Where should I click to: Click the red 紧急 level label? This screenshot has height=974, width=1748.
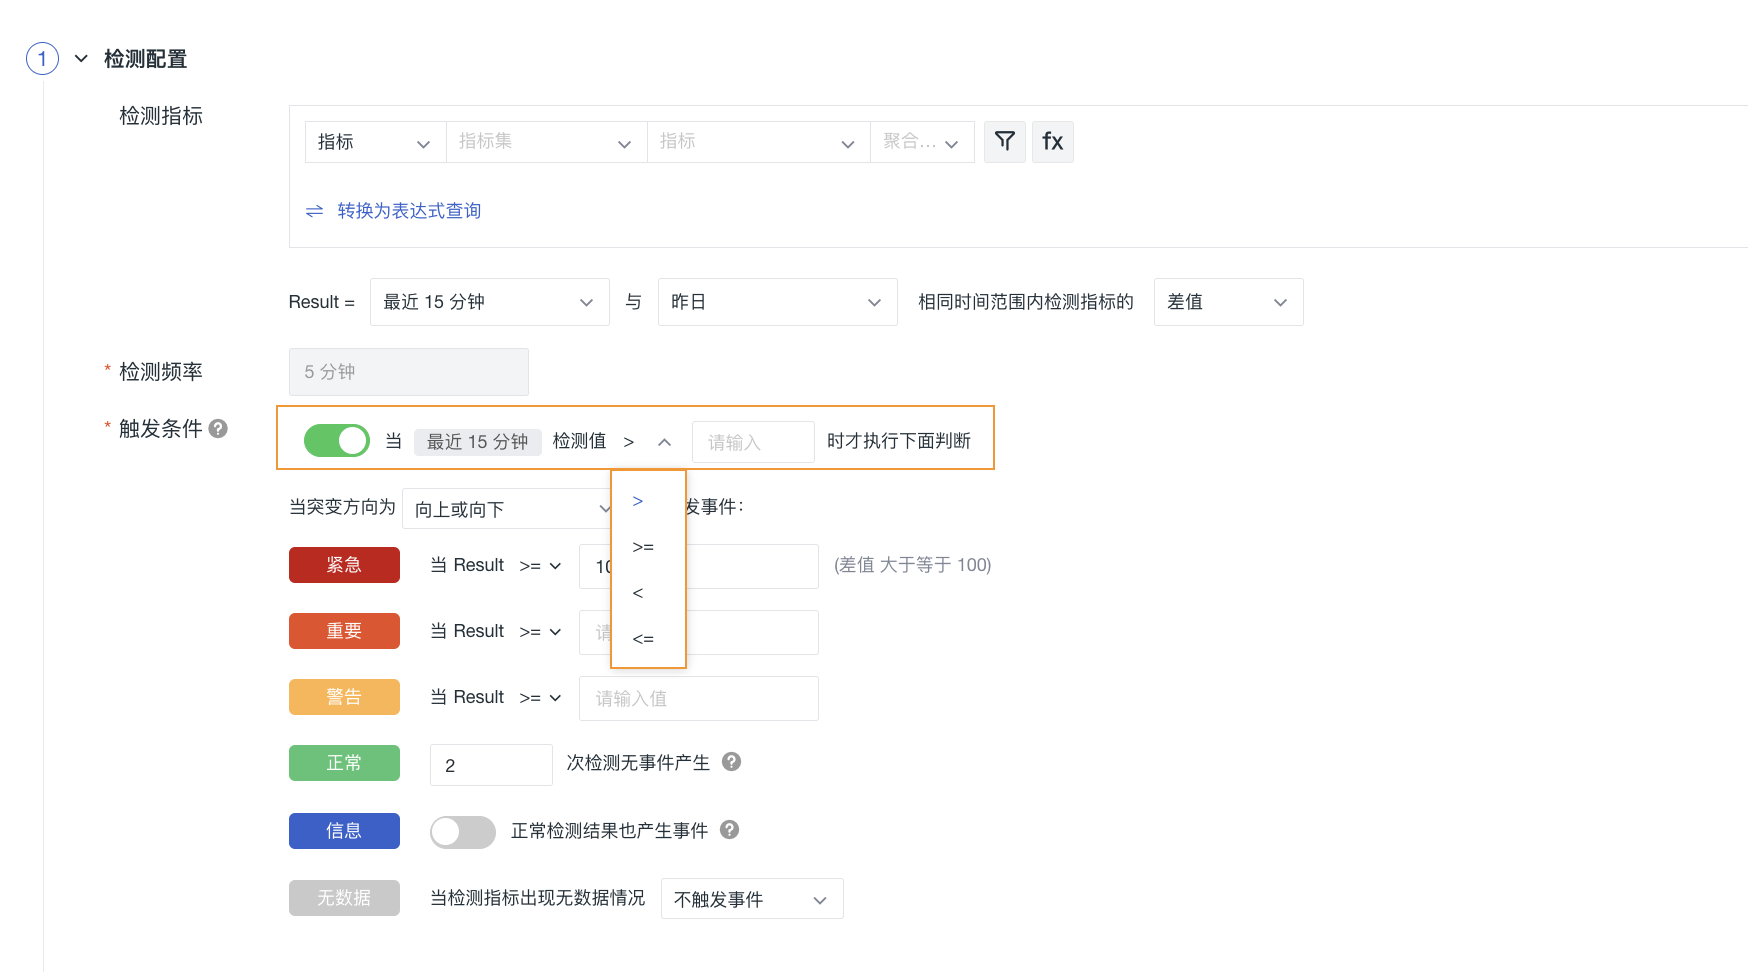click(344, 565)
